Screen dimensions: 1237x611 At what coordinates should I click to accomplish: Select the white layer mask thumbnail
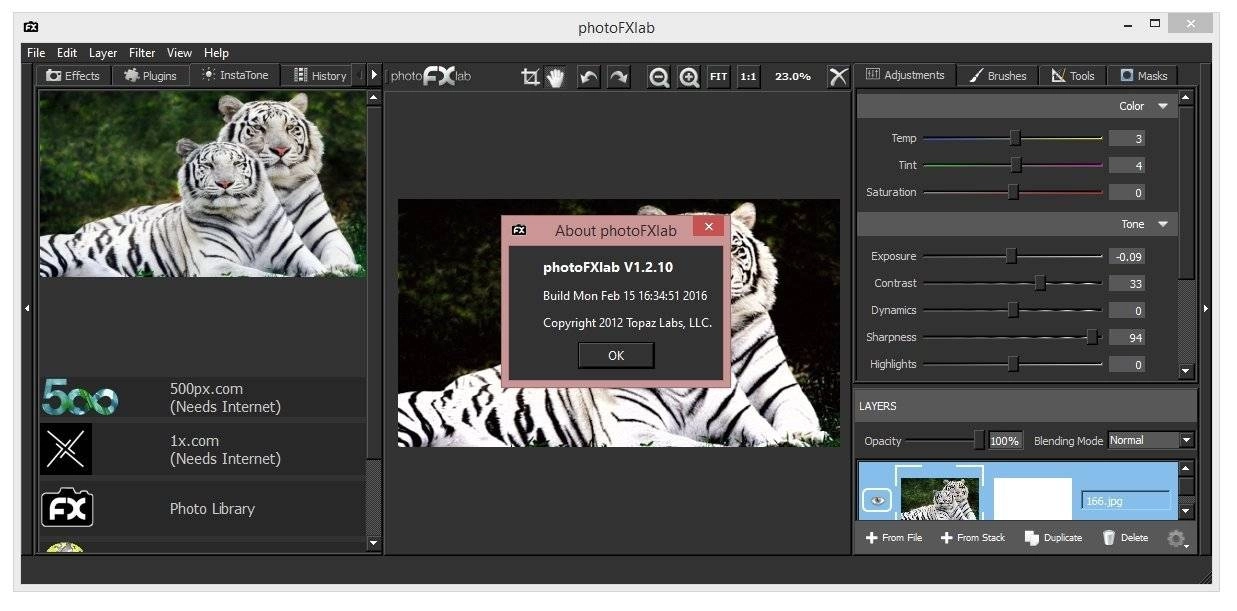(x=1032, y=499)
